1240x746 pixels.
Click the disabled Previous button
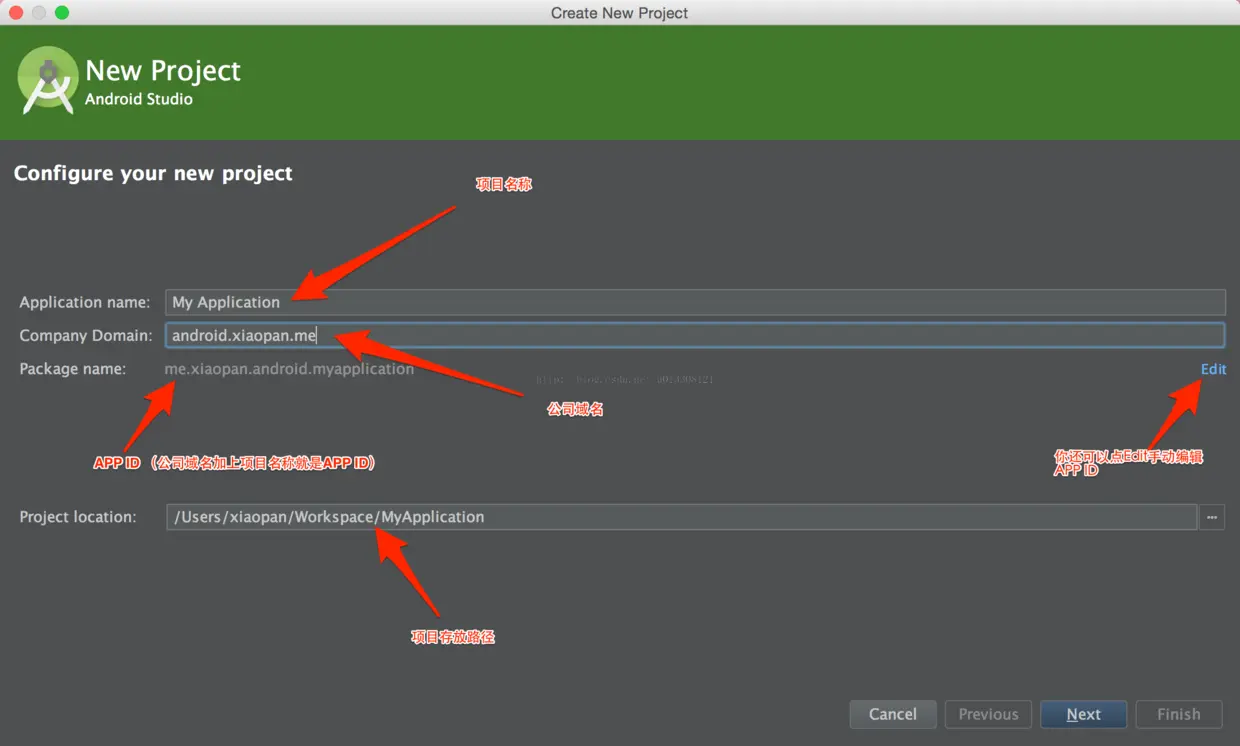click(988, 714)
